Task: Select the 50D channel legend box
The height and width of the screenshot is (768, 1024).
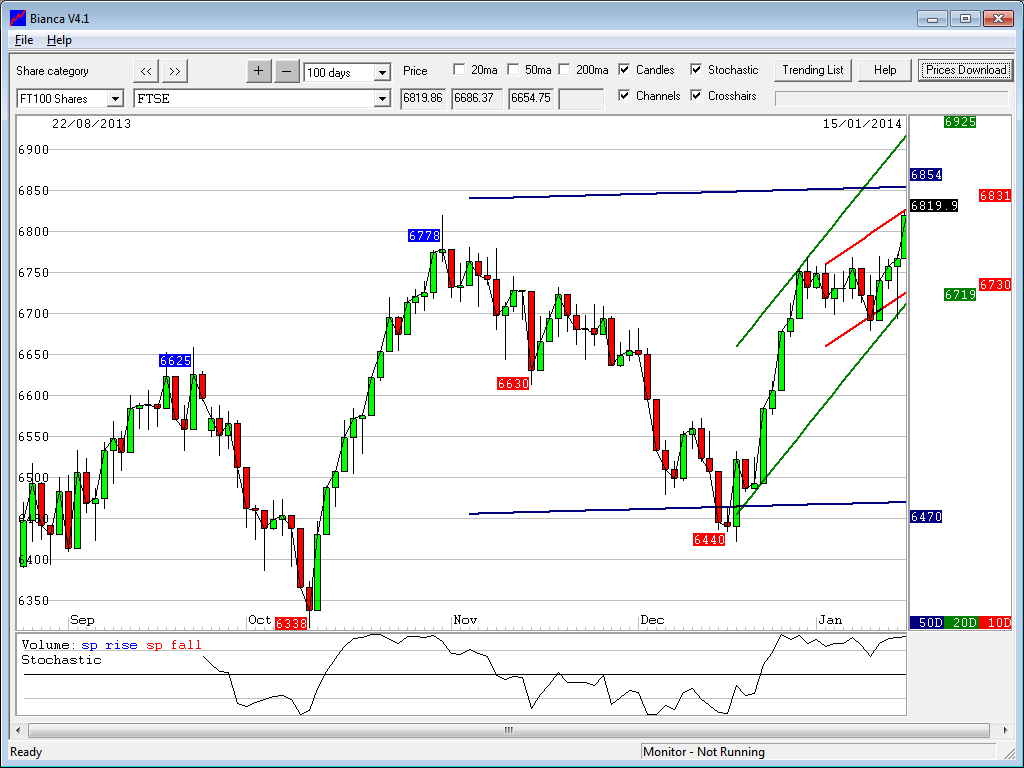Action: (x=930, y=622)
